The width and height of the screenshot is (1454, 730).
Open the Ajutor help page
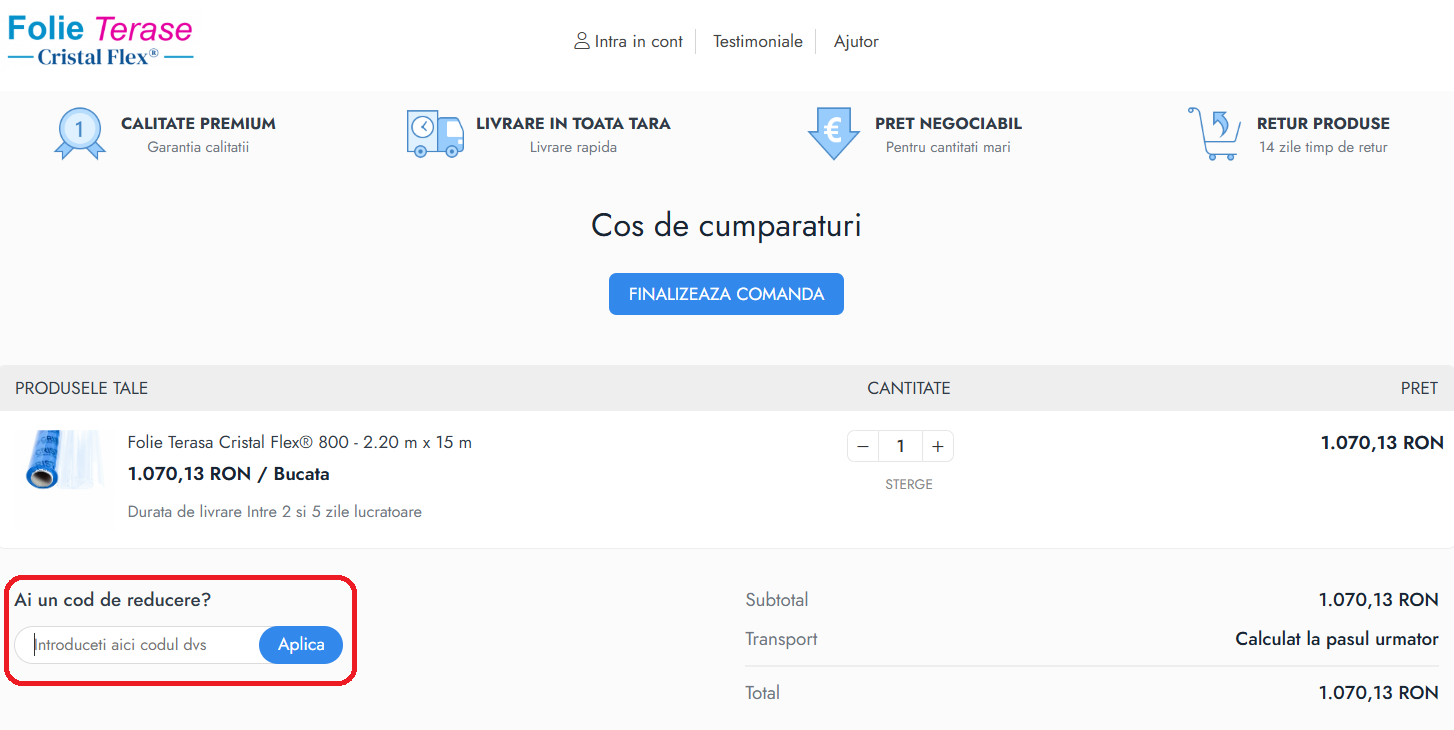point(856,42)
